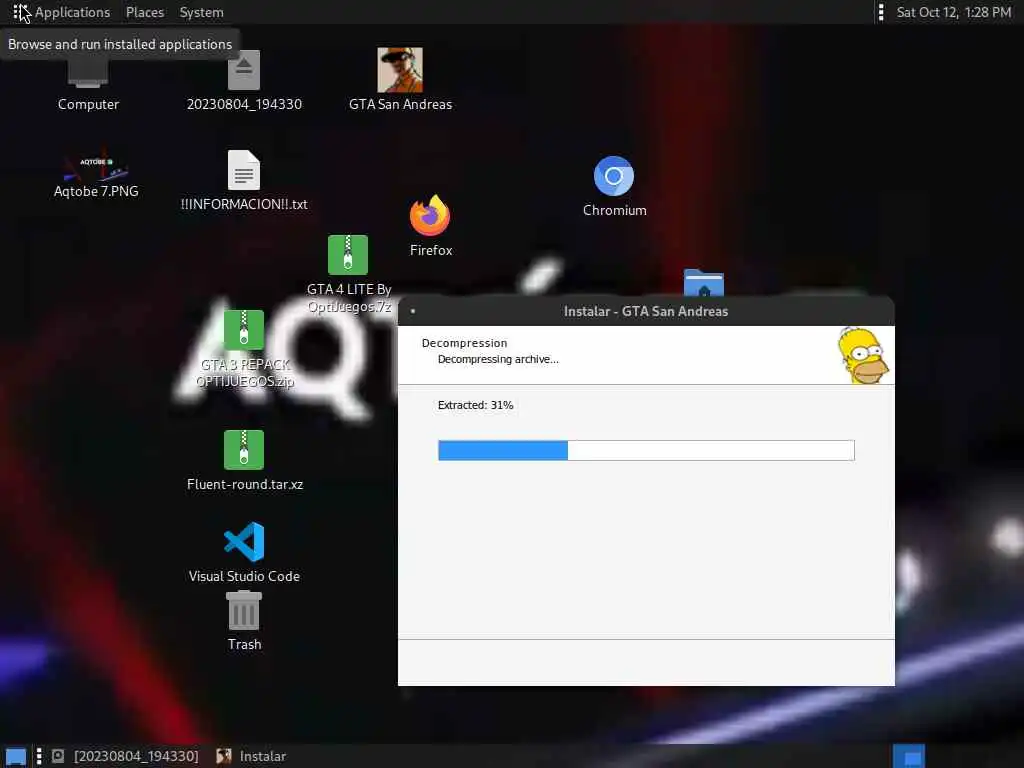
Task: Switch to the [20230804_194330] taskbar window
Action: [x=125, y=756]
